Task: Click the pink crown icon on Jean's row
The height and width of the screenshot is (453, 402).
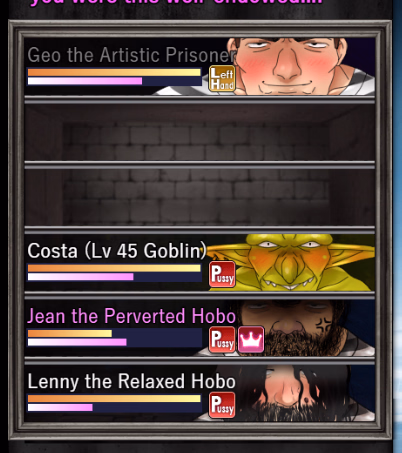Action: click(251, 340)
